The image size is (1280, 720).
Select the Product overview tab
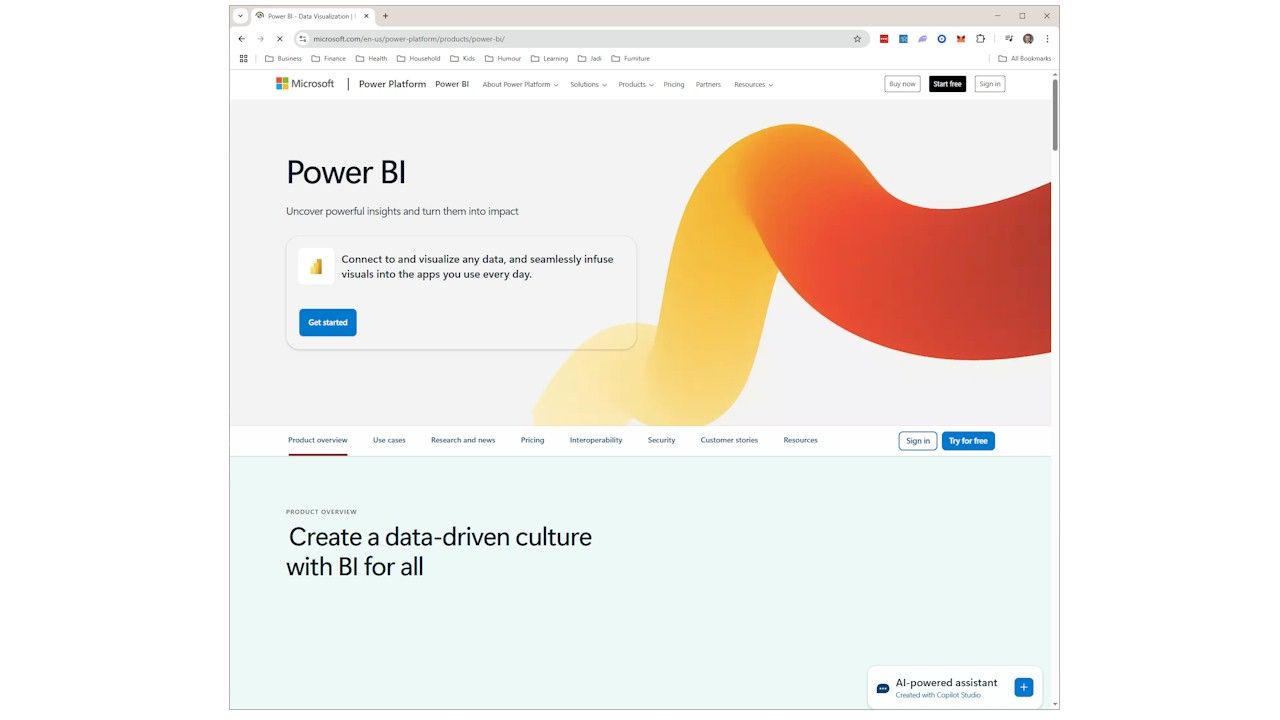pos(318,440)
